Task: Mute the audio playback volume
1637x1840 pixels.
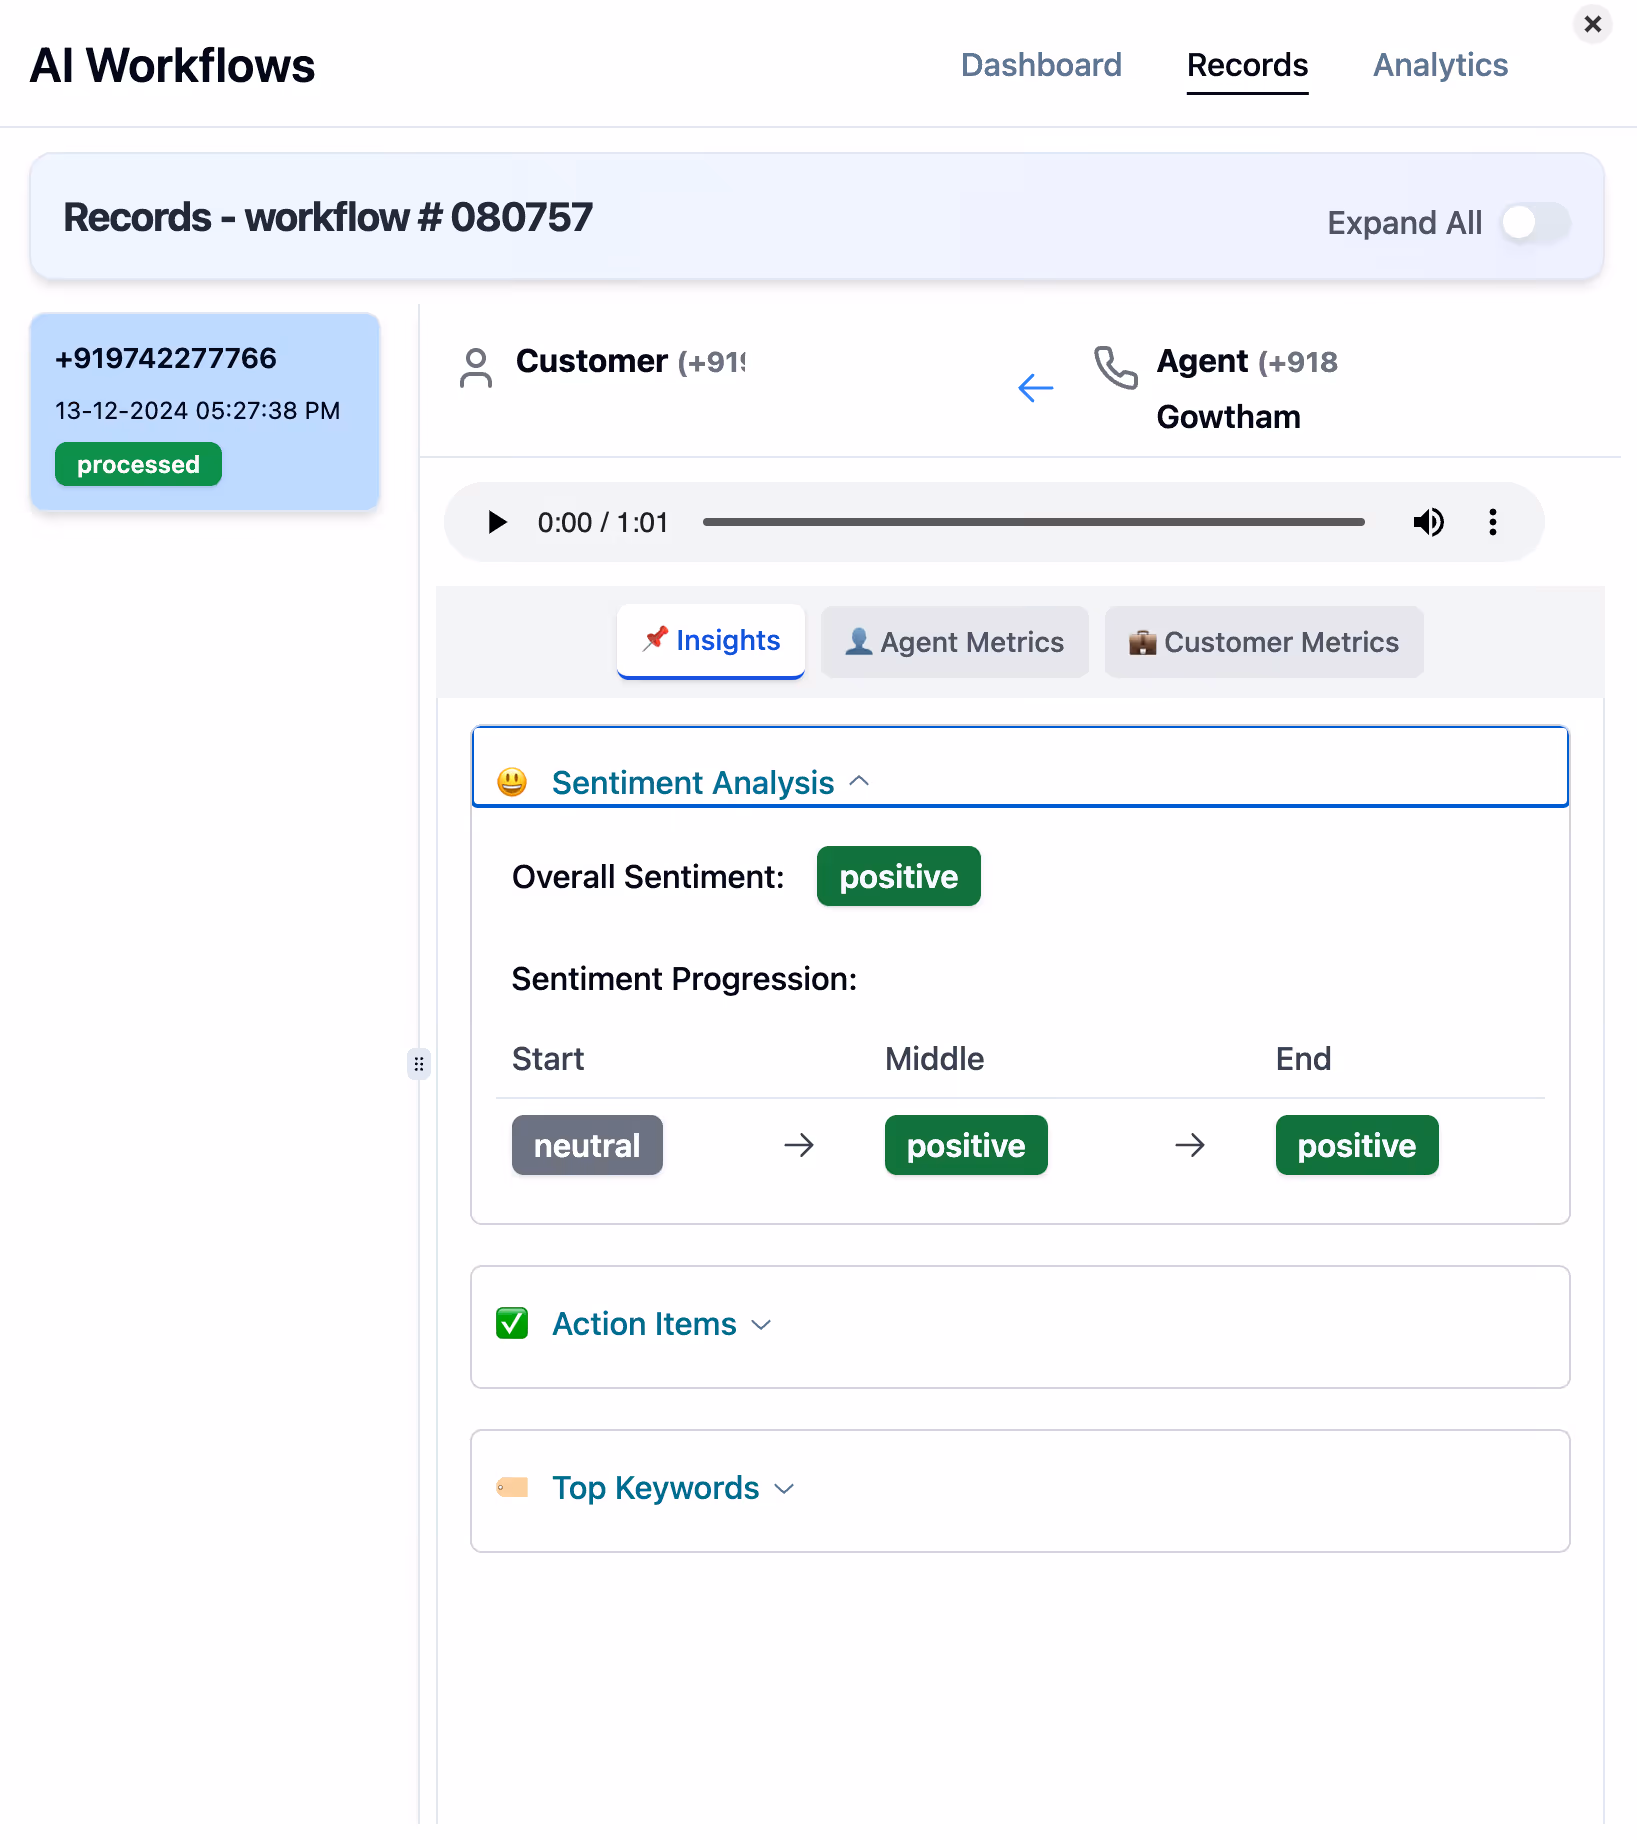Action: (1429, 521)
